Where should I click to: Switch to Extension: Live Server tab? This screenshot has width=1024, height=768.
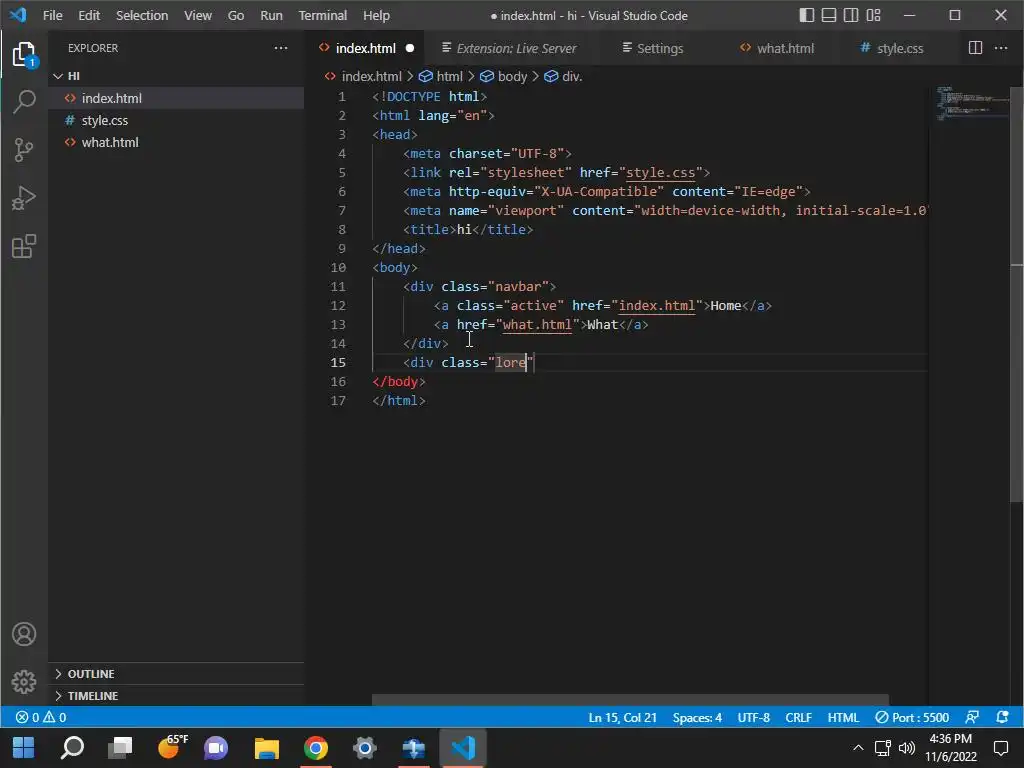click(509, 48)
